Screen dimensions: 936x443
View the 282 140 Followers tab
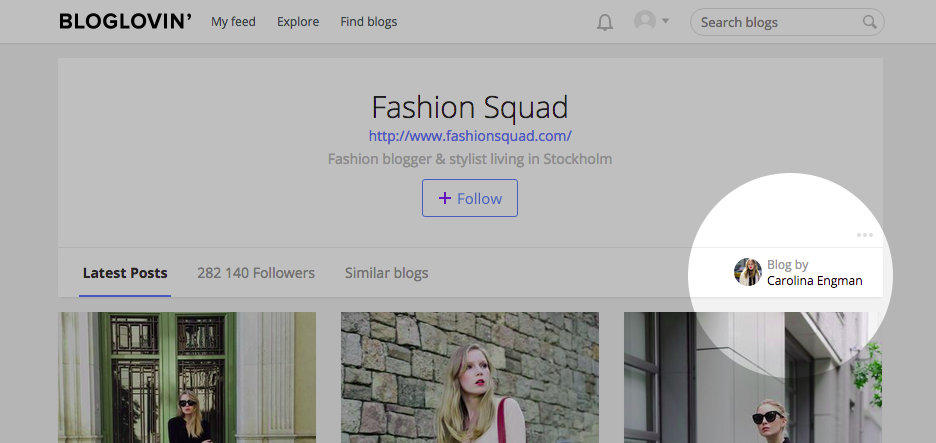(256, 273)
